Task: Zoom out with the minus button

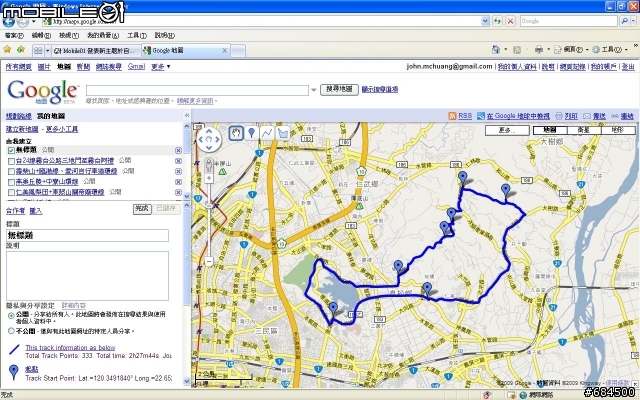Action: click(209, 261)
